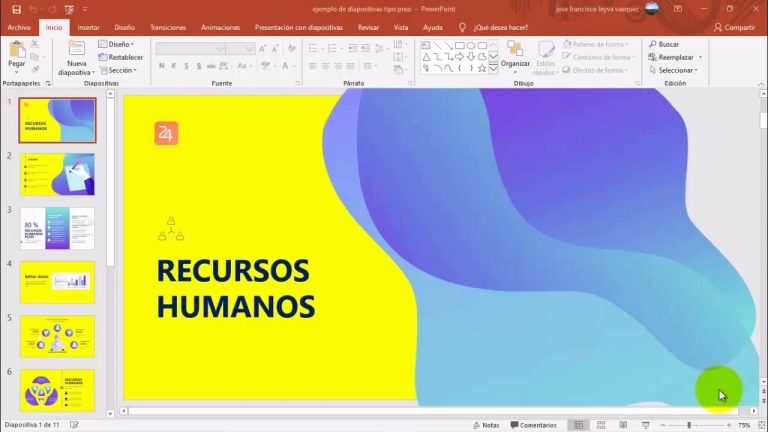Expand the shapes gallery more arrow
Viewport: 768px width, 432px height.
pyautogui.click(x=493, y=69)
